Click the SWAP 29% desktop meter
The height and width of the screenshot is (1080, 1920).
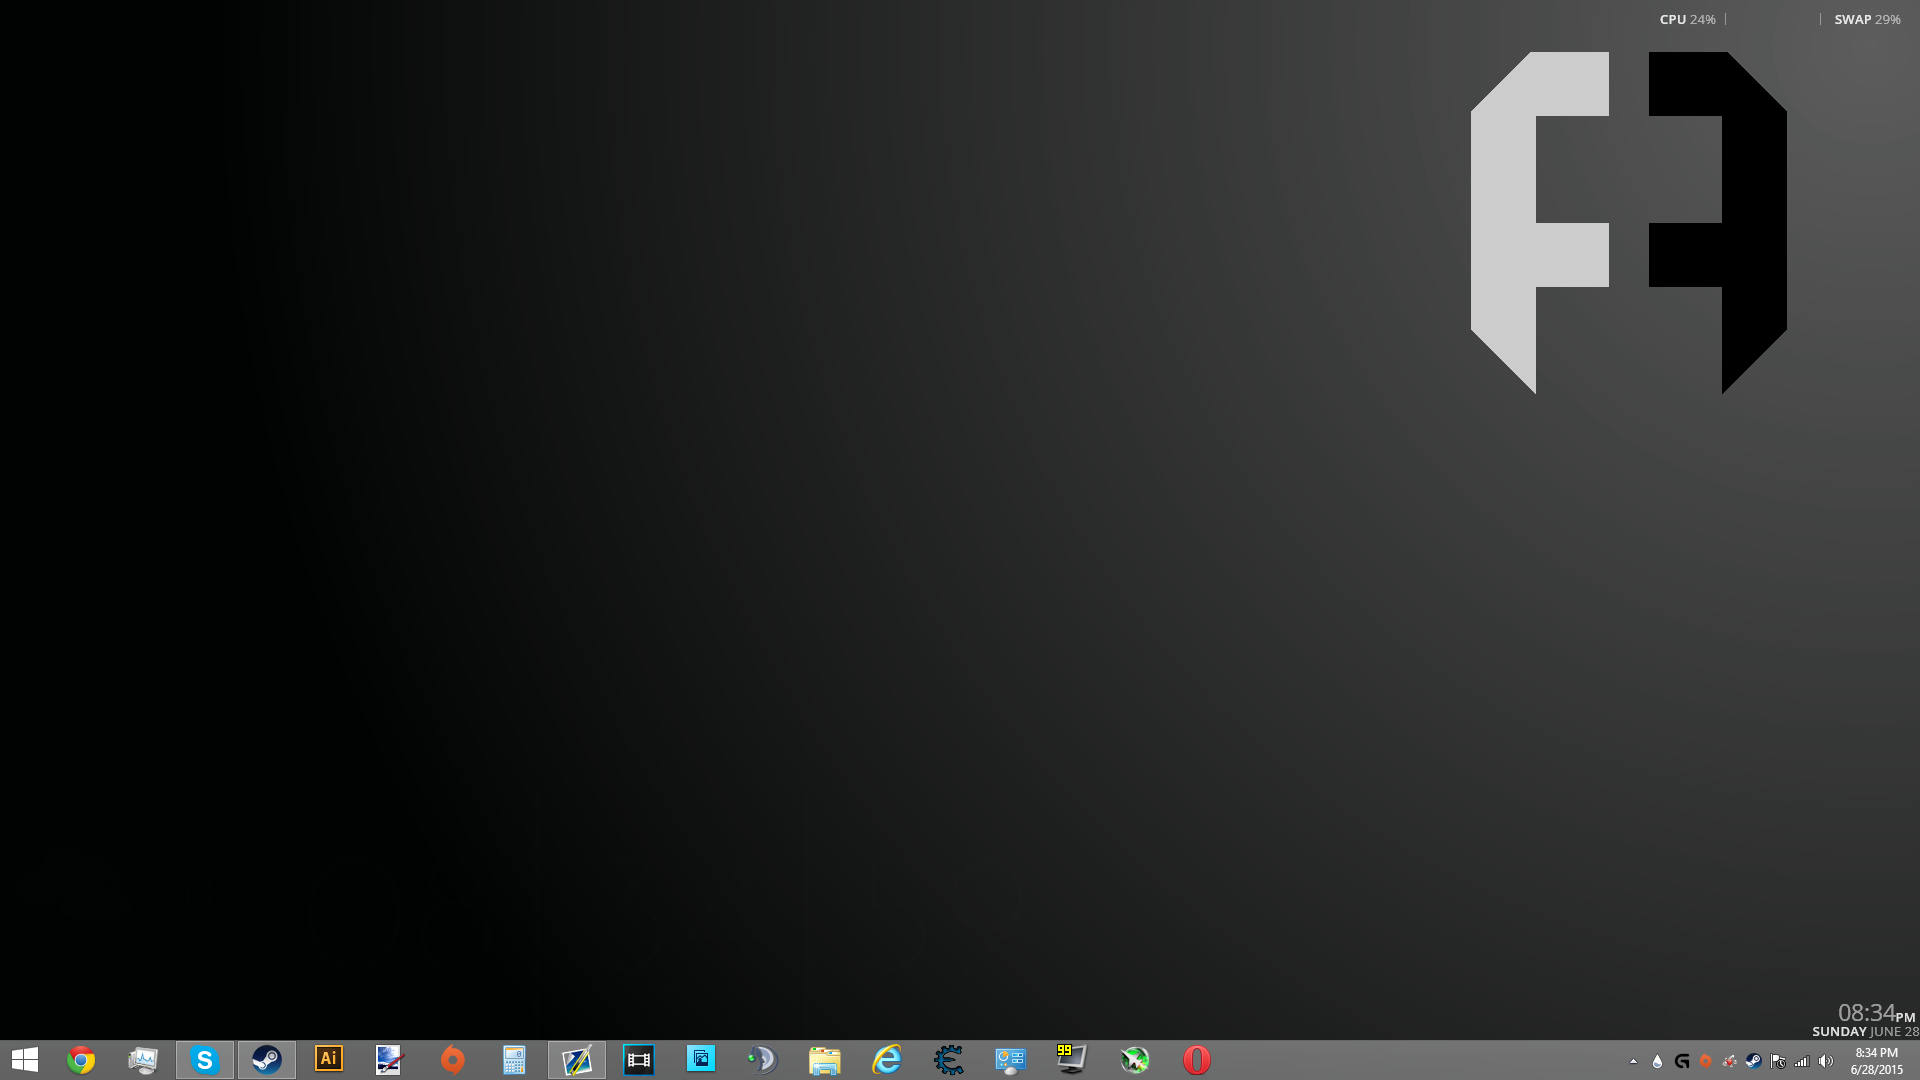click(1867, 20)
